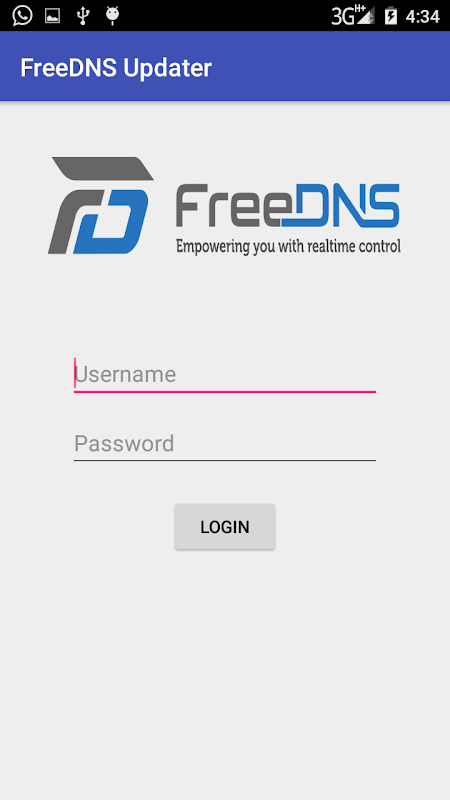Tap the WhatsApp notification icon

click(22, 15)
